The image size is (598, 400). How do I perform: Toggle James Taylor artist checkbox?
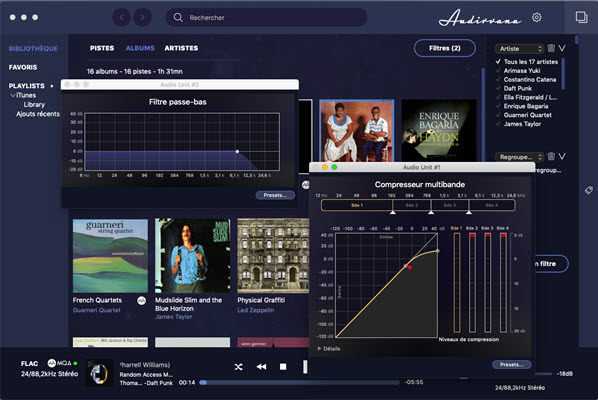(498, 124)
